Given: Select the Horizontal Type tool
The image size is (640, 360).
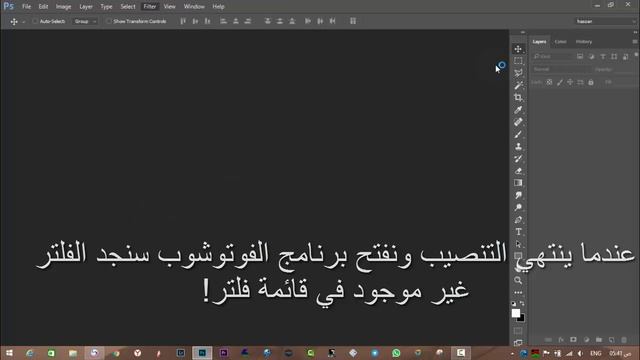Looking at the screenshot, I should pos(518,232).
